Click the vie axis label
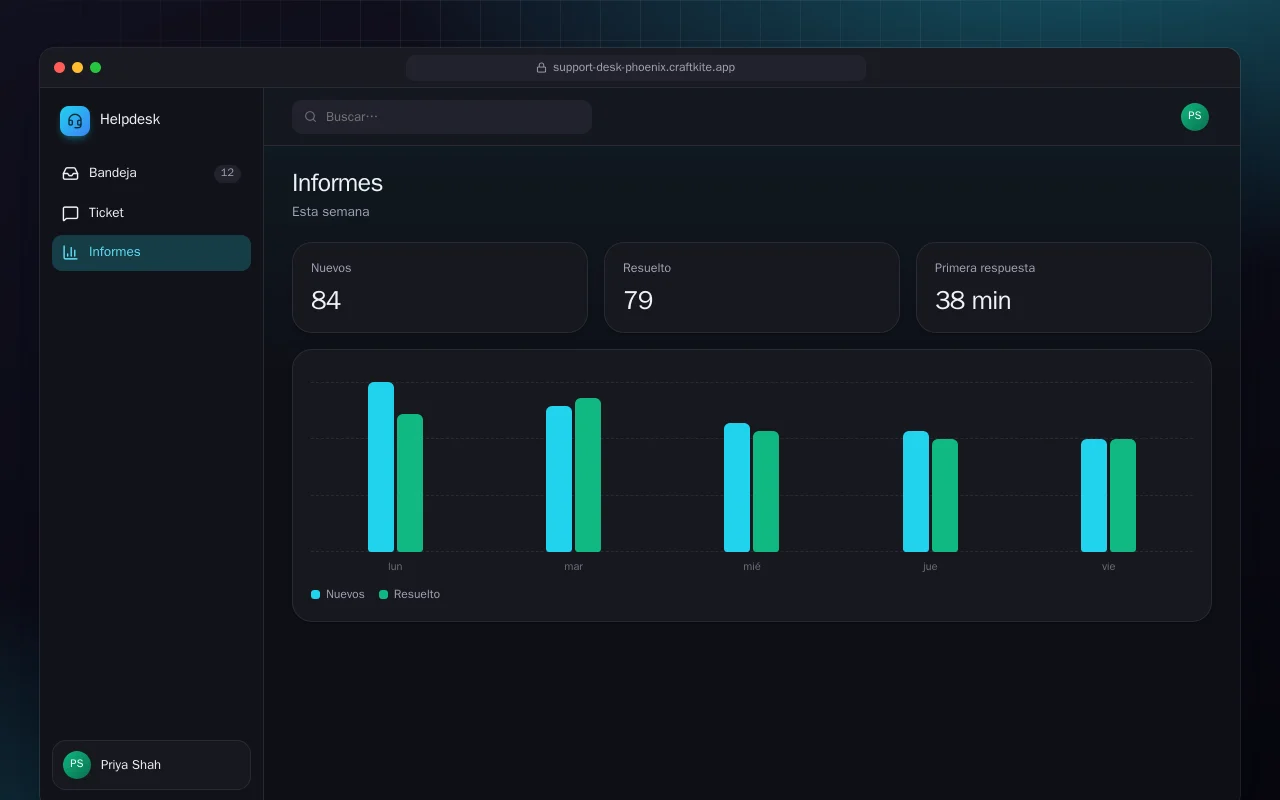Image resolution: width=1280 pixels, height=800 pixels. 1109,567
